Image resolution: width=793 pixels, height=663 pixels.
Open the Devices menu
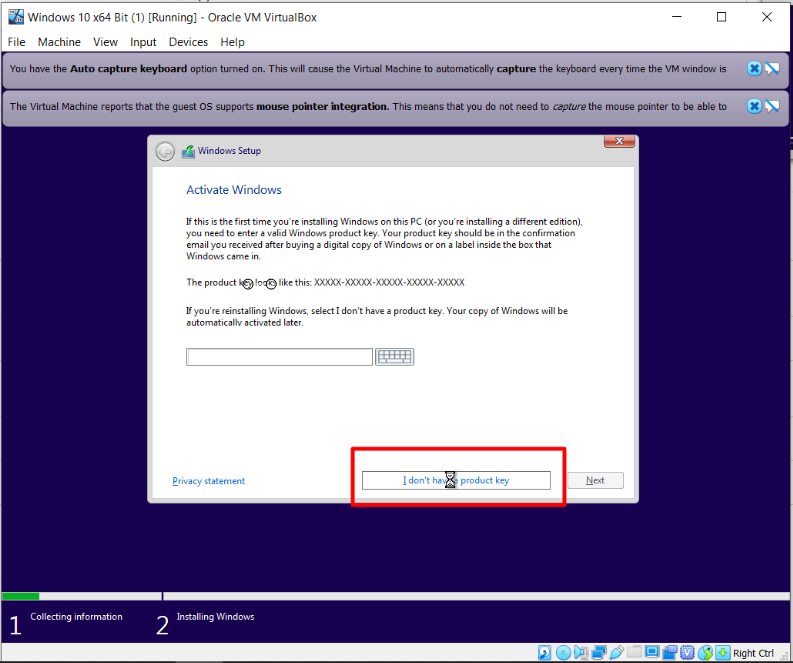[x=188, y=42]
